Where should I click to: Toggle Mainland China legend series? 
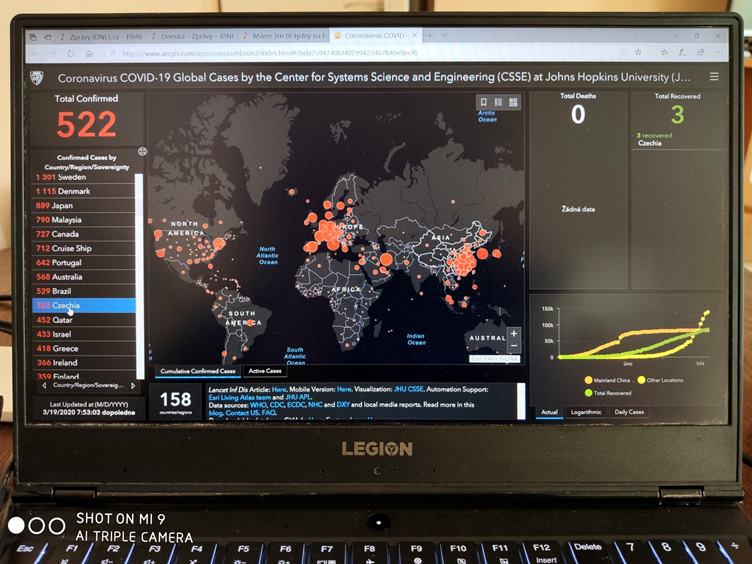pyautogui.click(x=607, y=380)
